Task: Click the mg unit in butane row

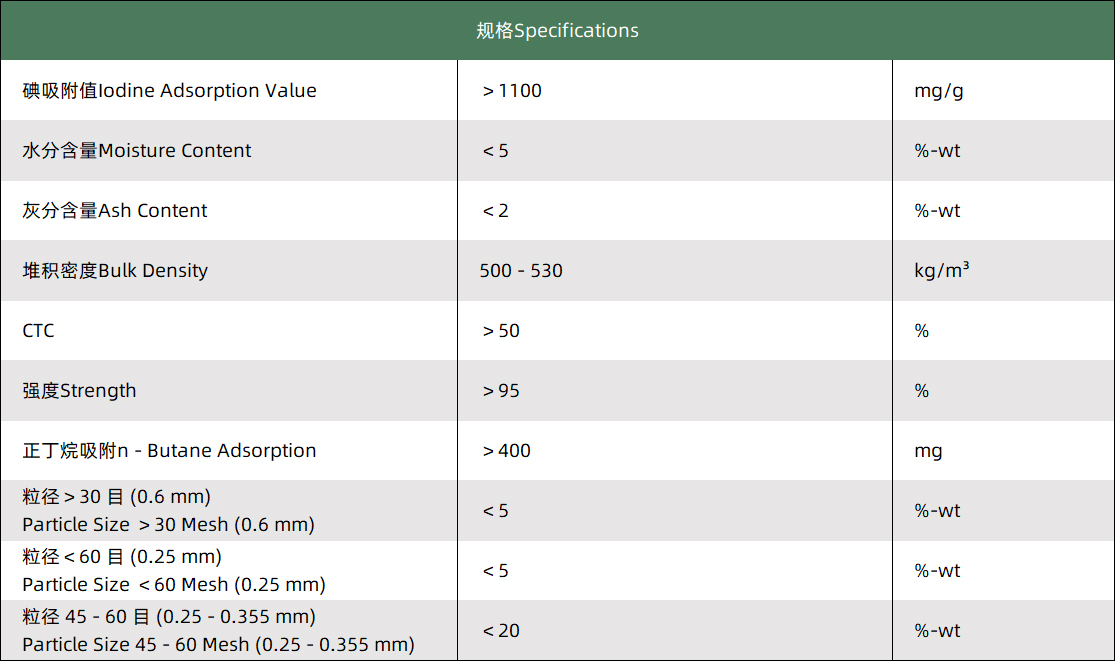Action: [x=928, y=451]
